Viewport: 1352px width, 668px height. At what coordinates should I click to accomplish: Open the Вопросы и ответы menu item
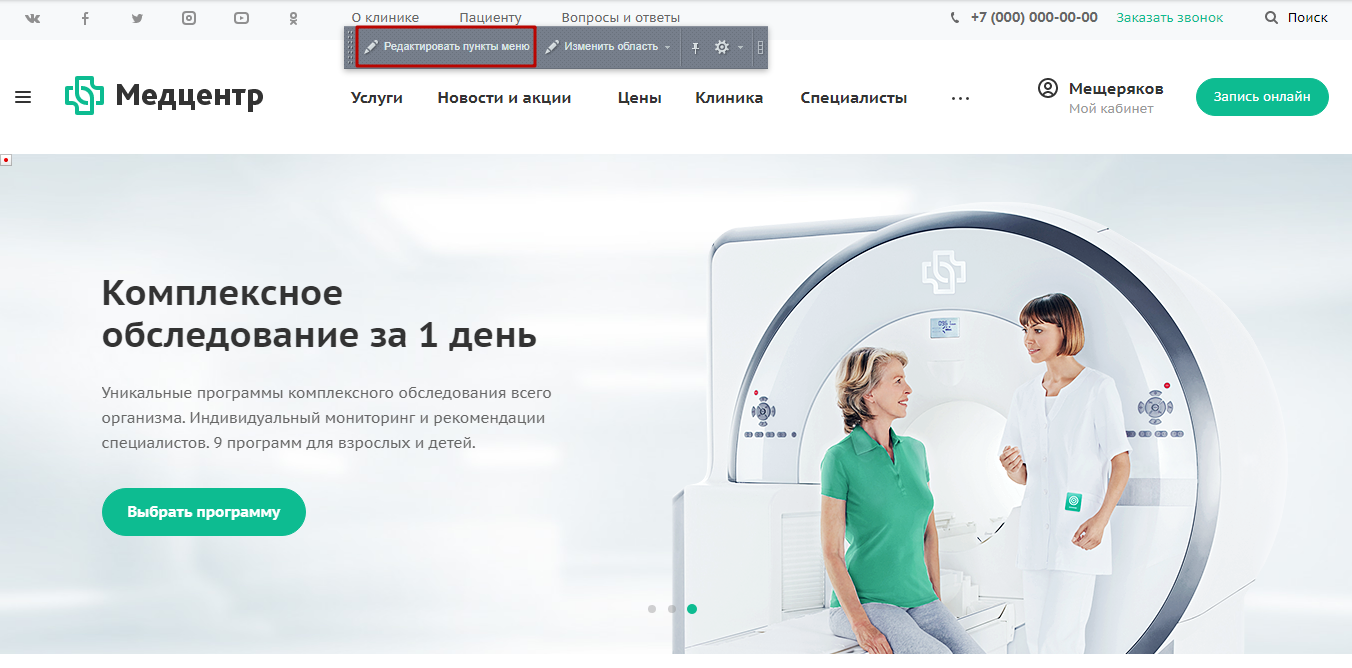pos(621,18)
